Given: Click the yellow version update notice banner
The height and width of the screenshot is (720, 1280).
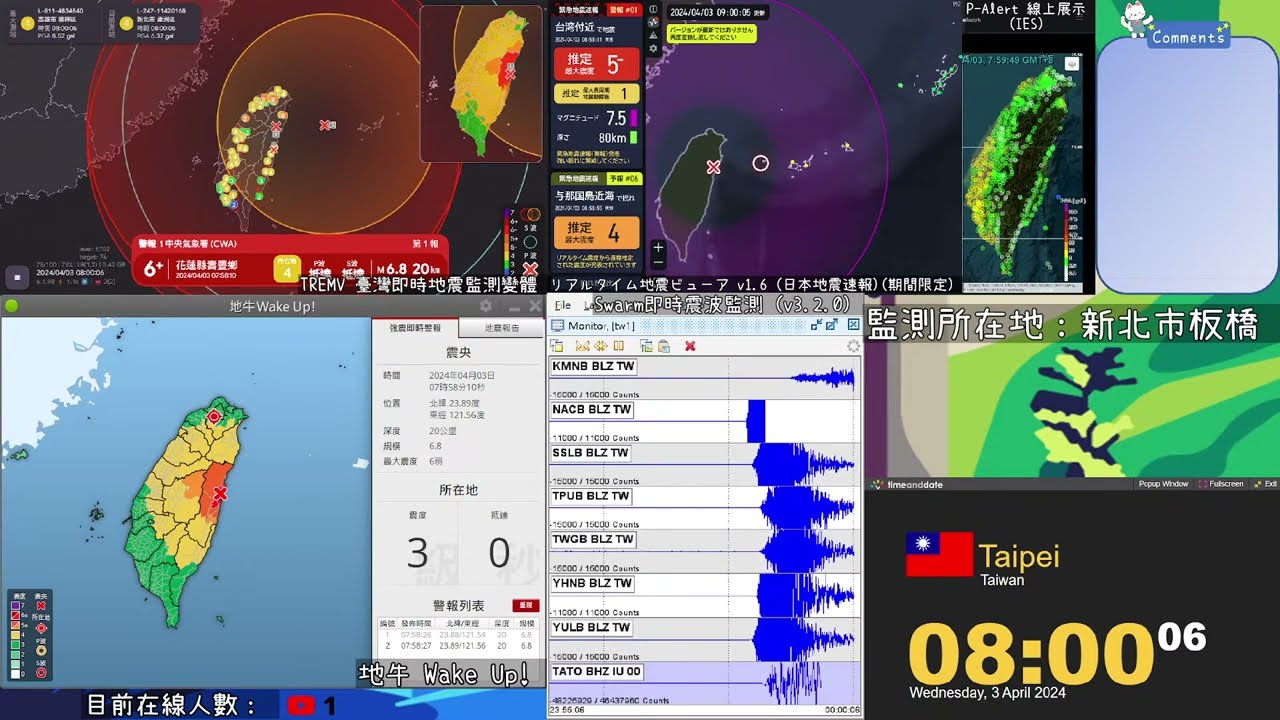Looking at the screenshot, I should (711, 33).
